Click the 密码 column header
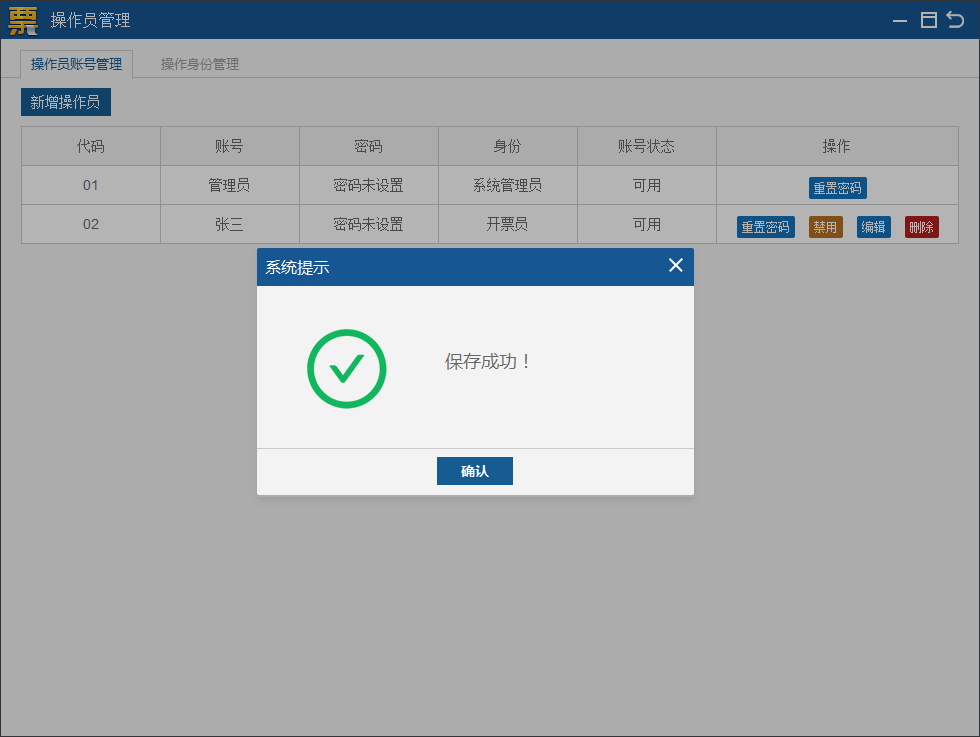Viewport: 980px width, 737px height. tap(369, 146)
